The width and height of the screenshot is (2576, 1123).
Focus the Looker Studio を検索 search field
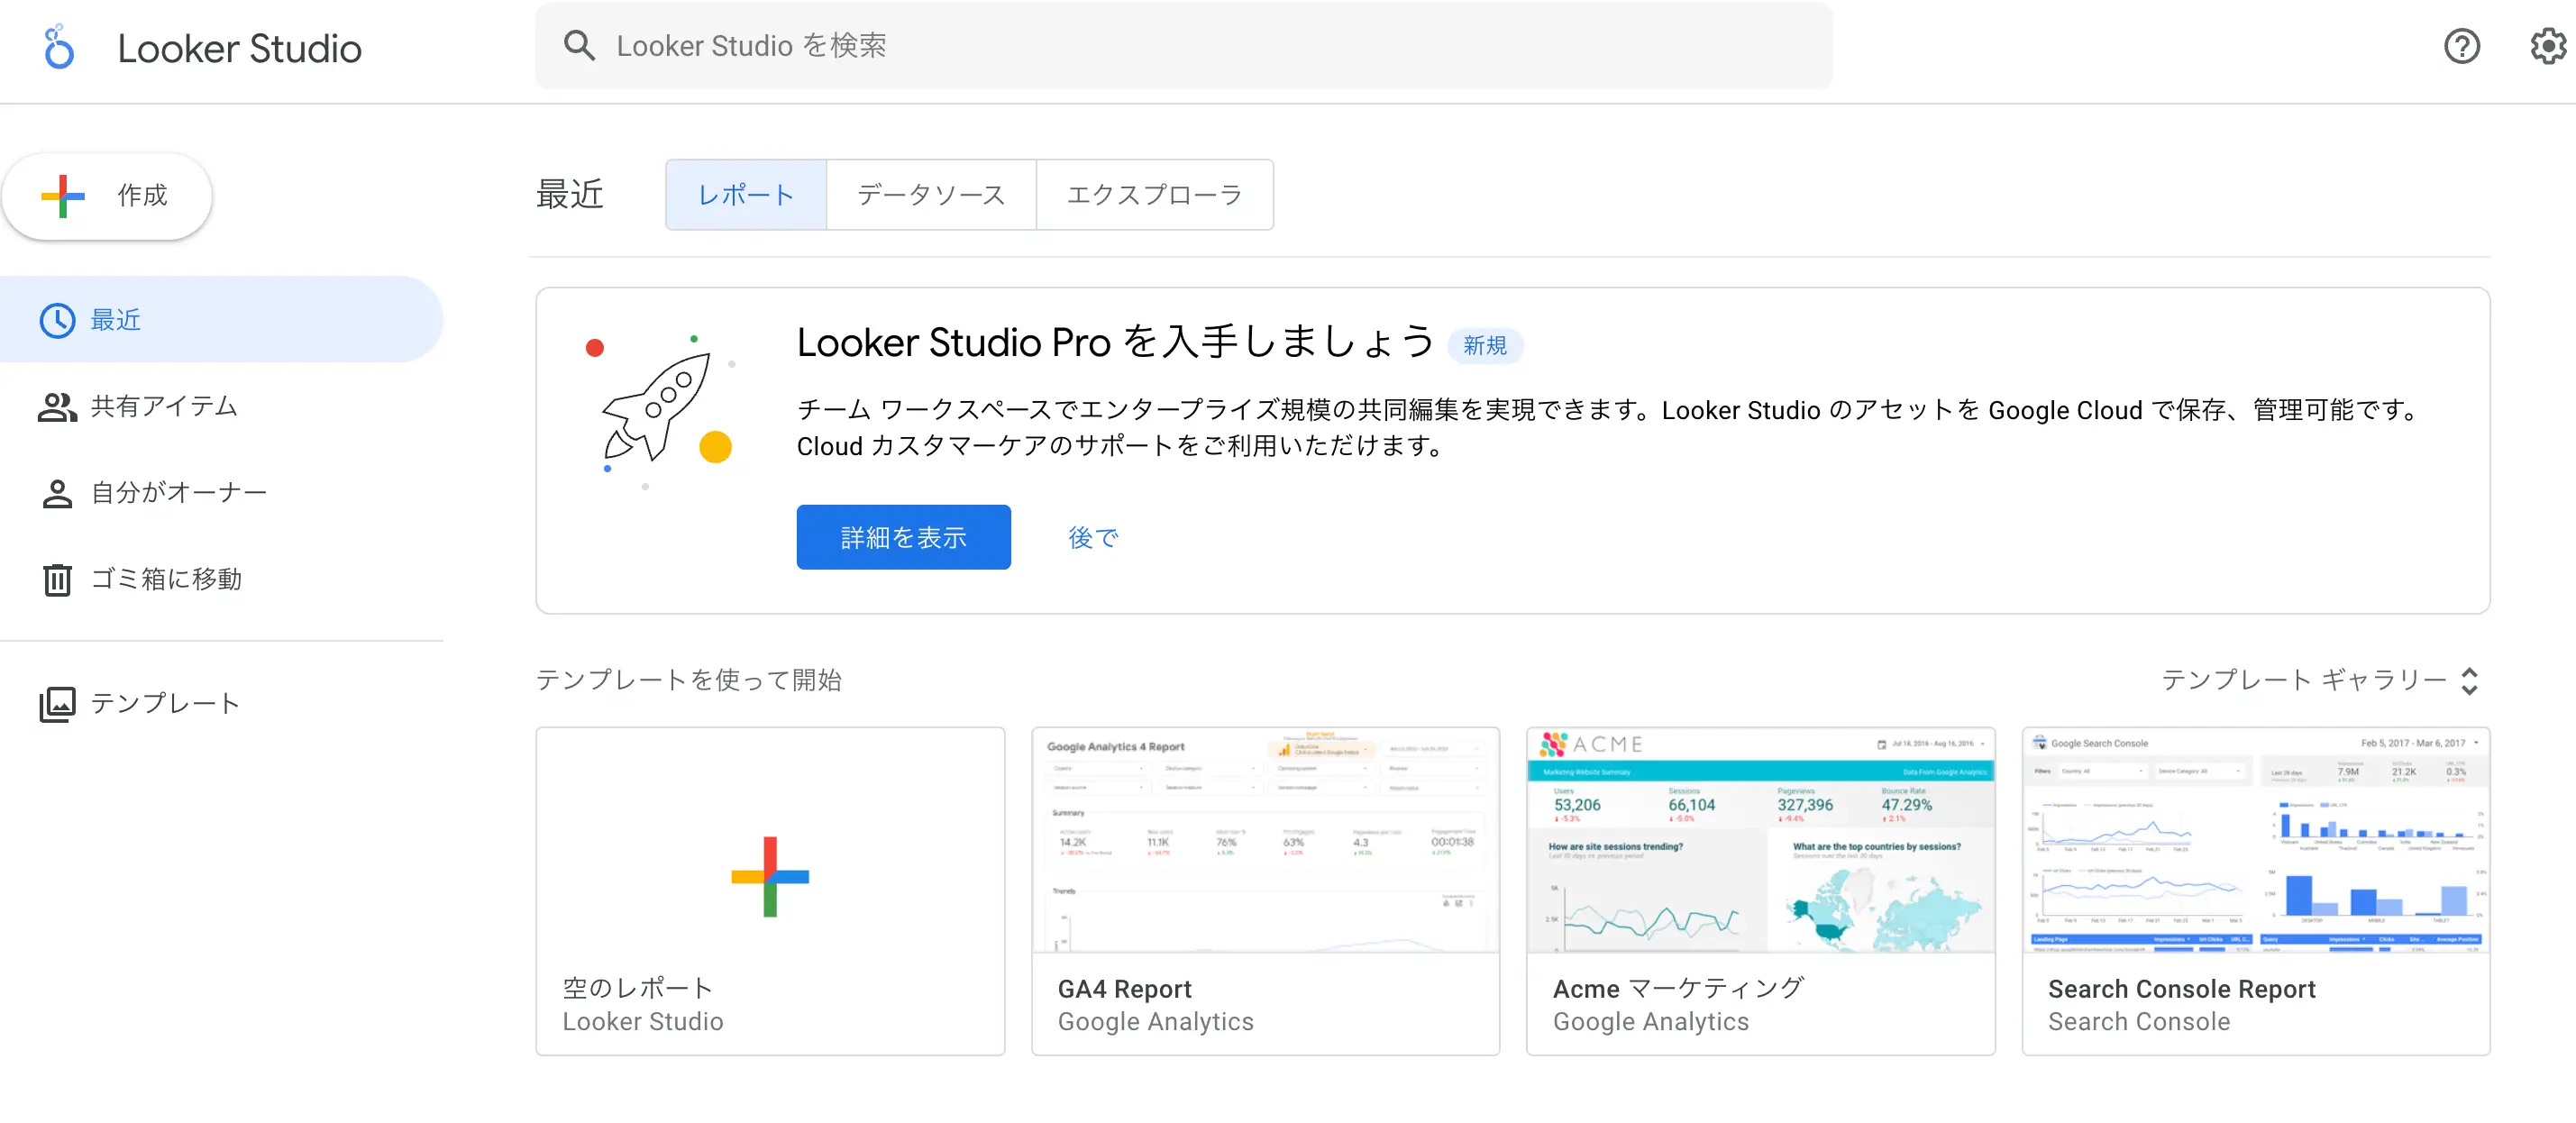pos(1183,46)
